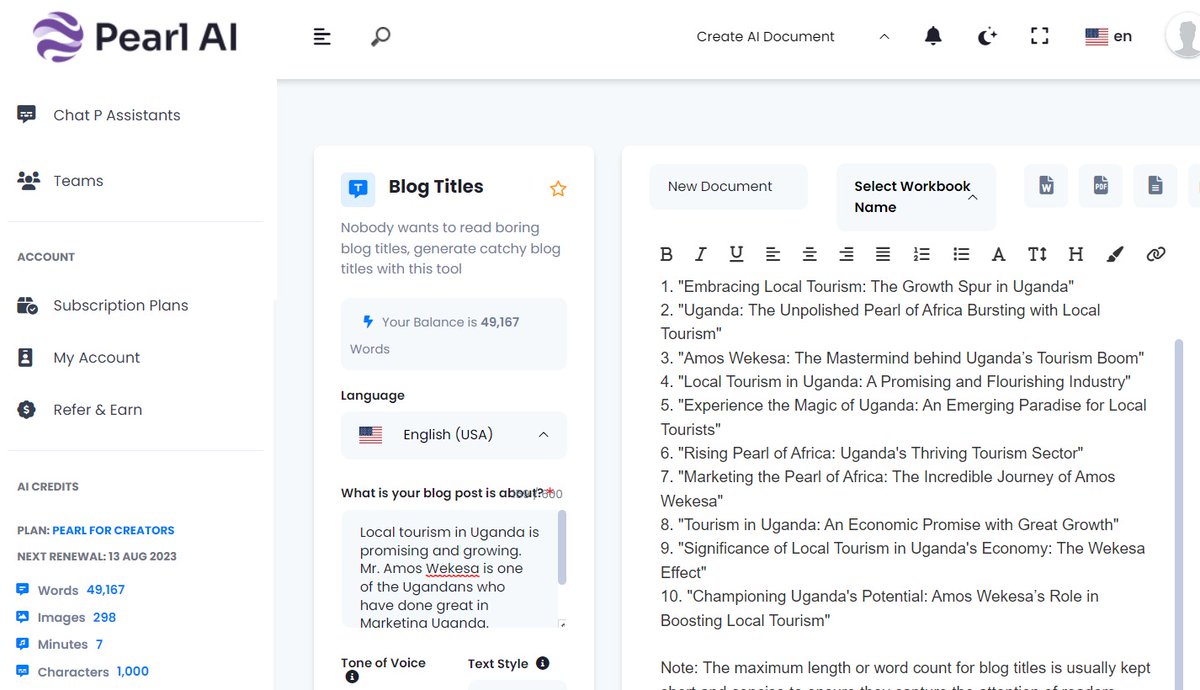Click the blog post description text area
Screen dimensions: 1200x690
[x=449, y=569]
